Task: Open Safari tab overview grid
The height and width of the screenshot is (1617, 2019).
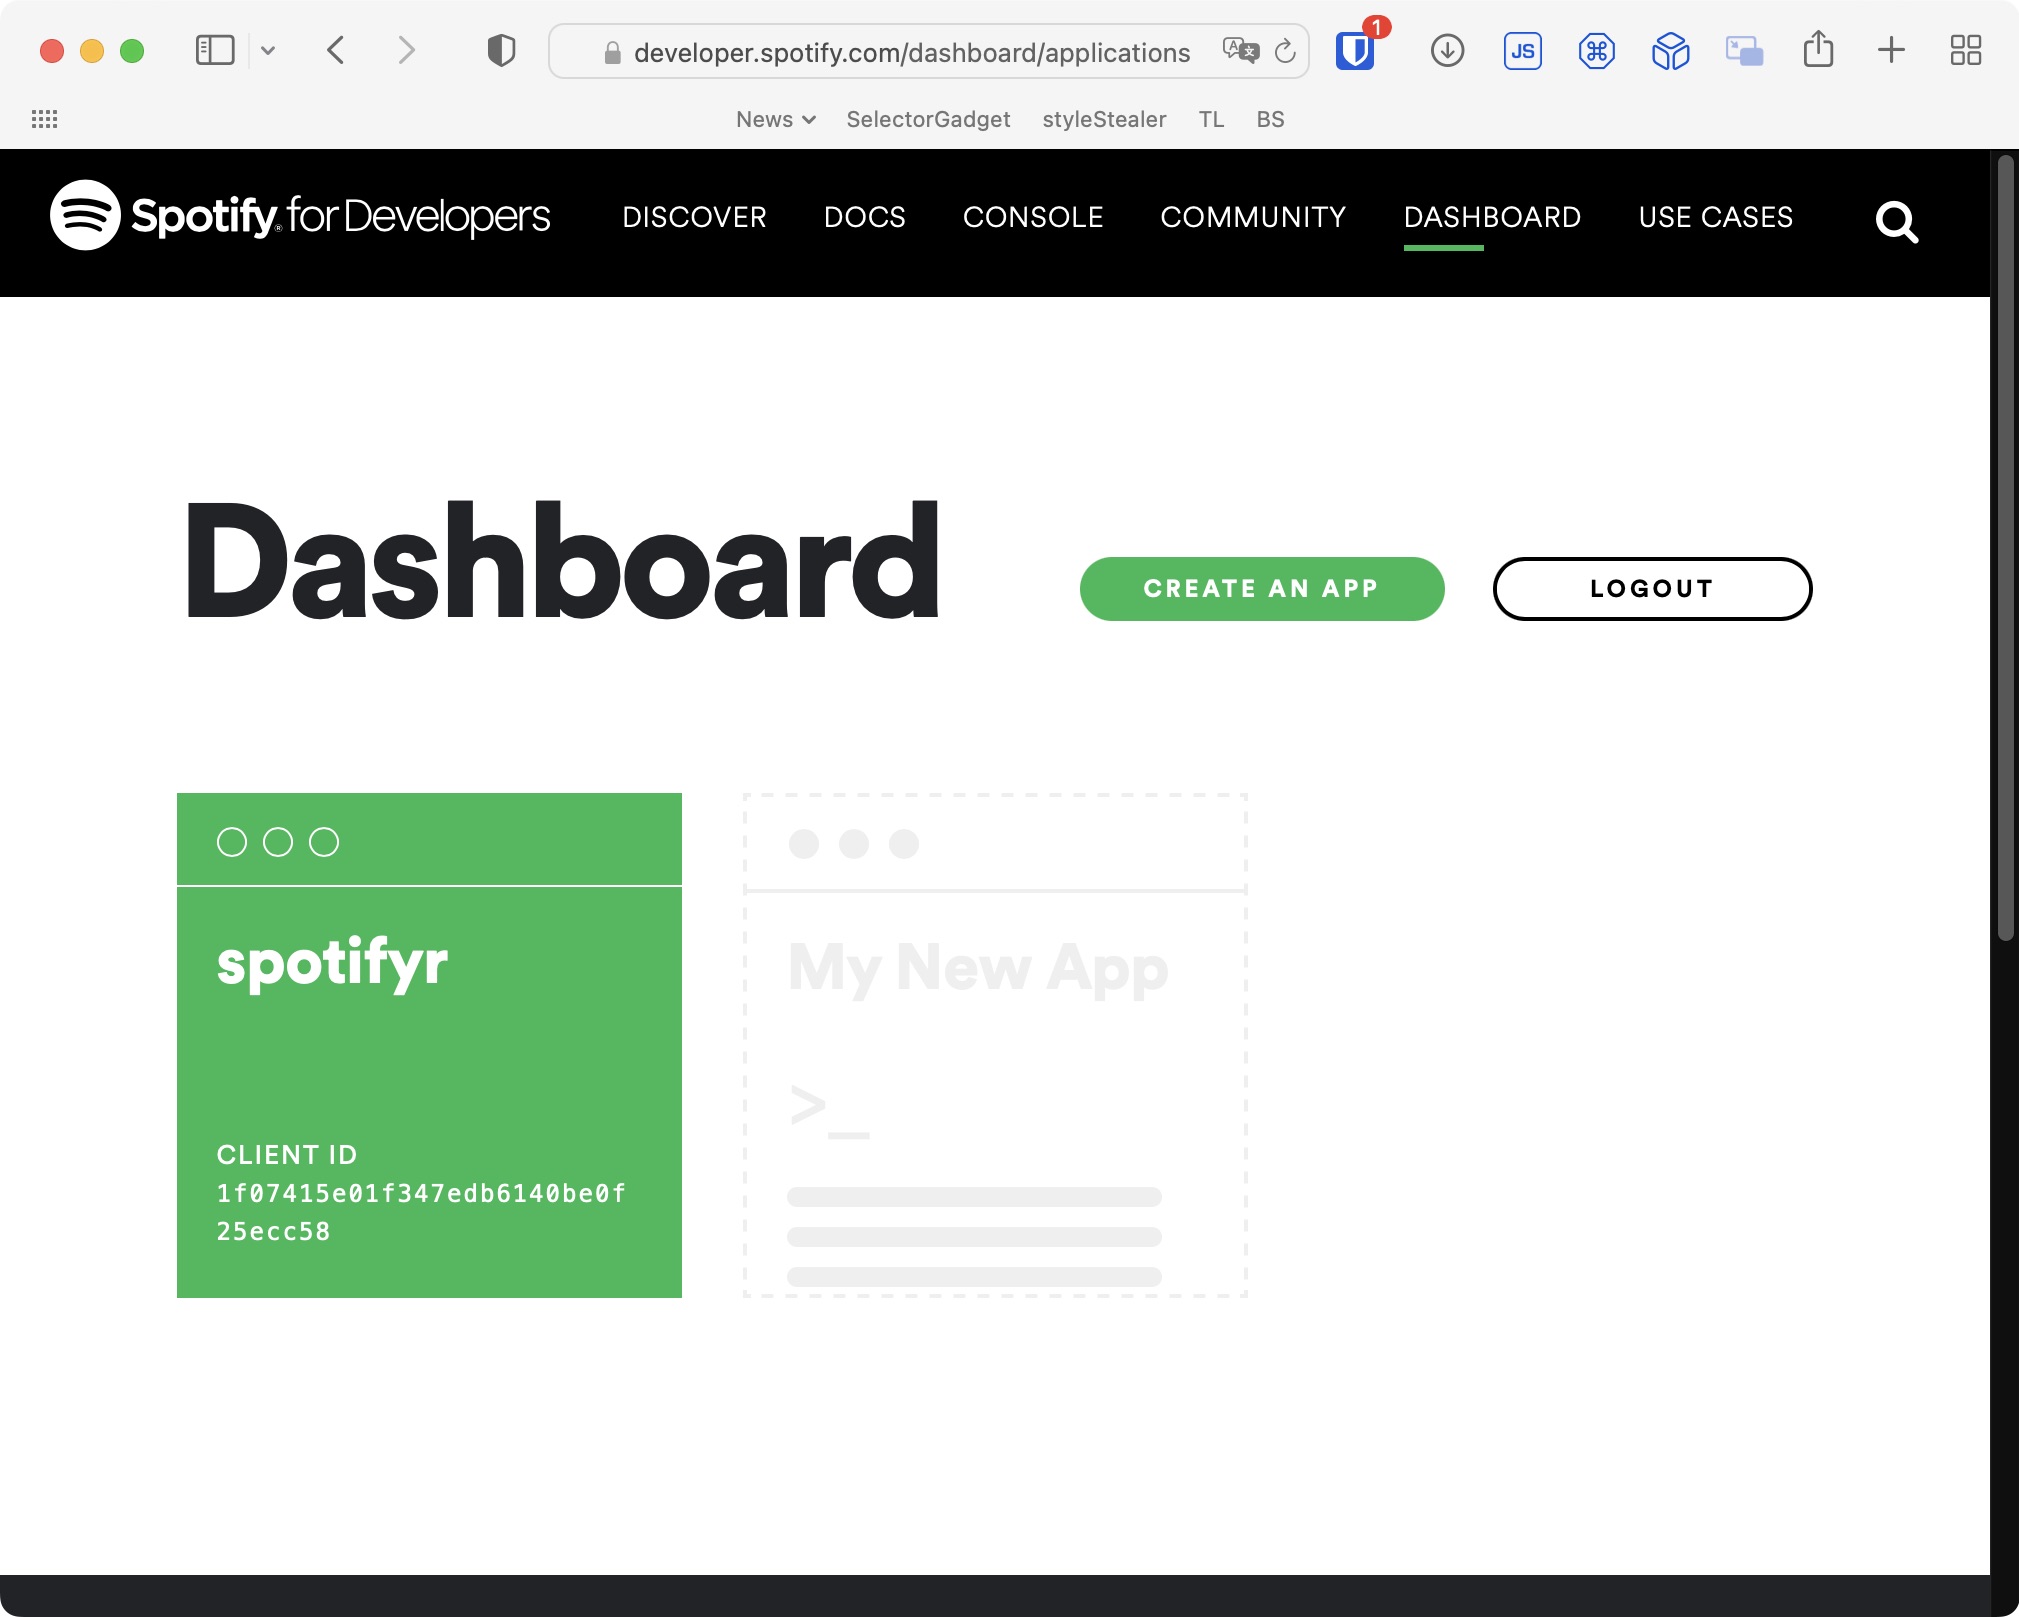Action: [x=1965, y=50]
